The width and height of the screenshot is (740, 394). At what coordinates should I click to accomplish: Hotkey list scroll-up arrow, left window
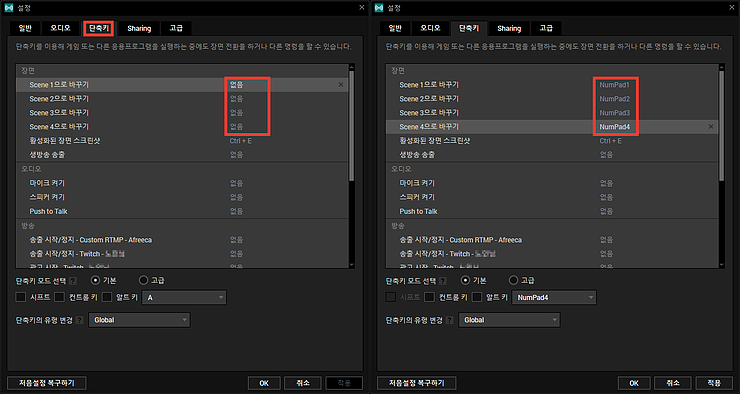click(351, 68)
